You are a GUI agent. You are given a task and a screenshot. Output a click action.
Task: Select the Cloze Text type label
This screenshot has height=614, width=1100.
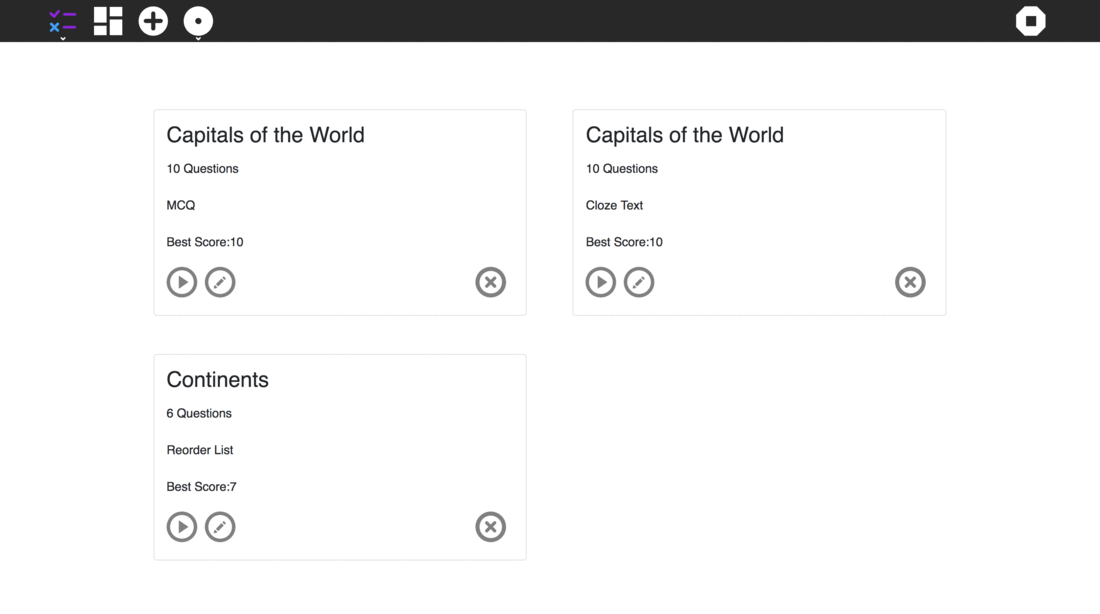point(615,205)
